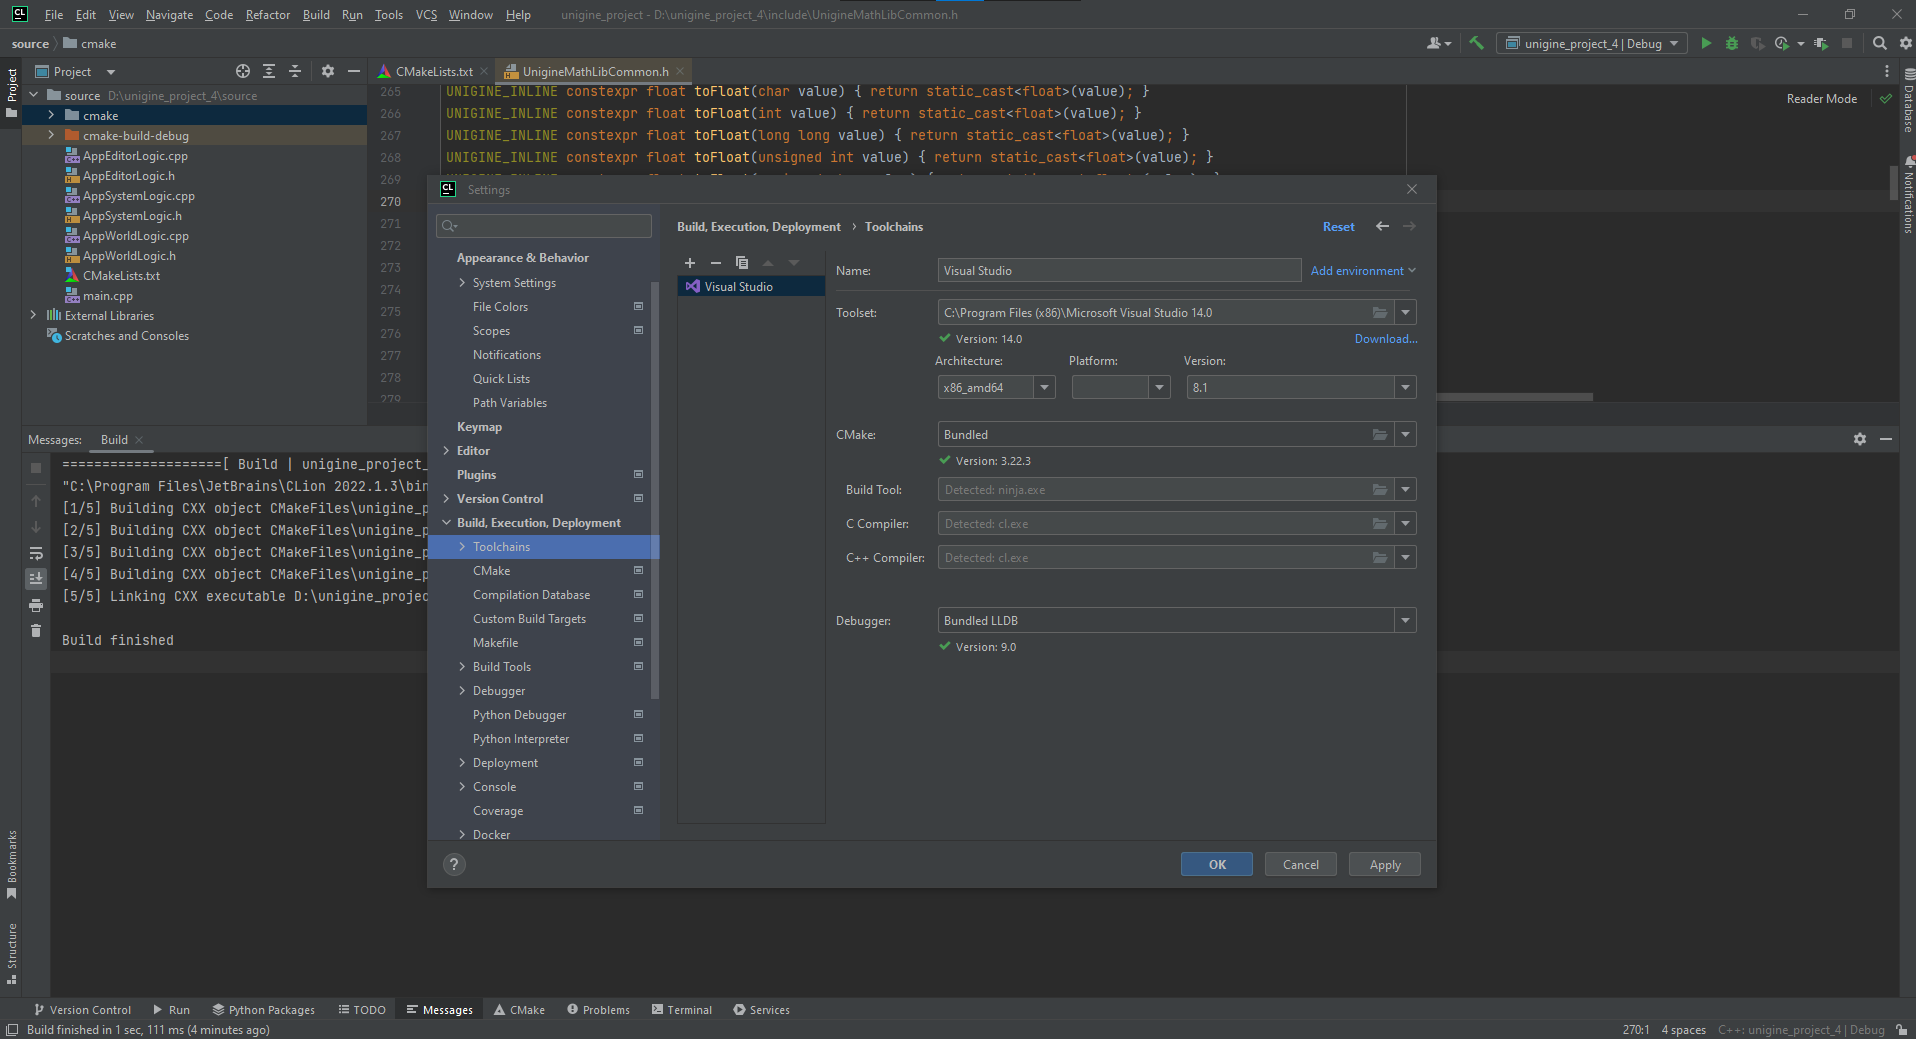Screen dimensions: 1916x1039
Task: Toggle soft-wrap in Messages output
Action: (36, 553)
